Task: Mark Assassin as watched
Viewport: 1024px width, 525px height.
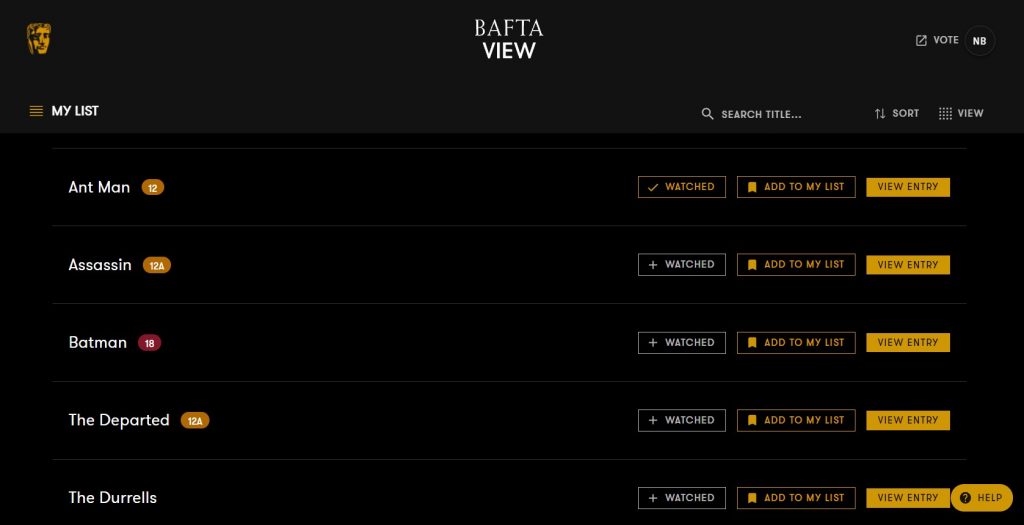Action: point(682,264)
